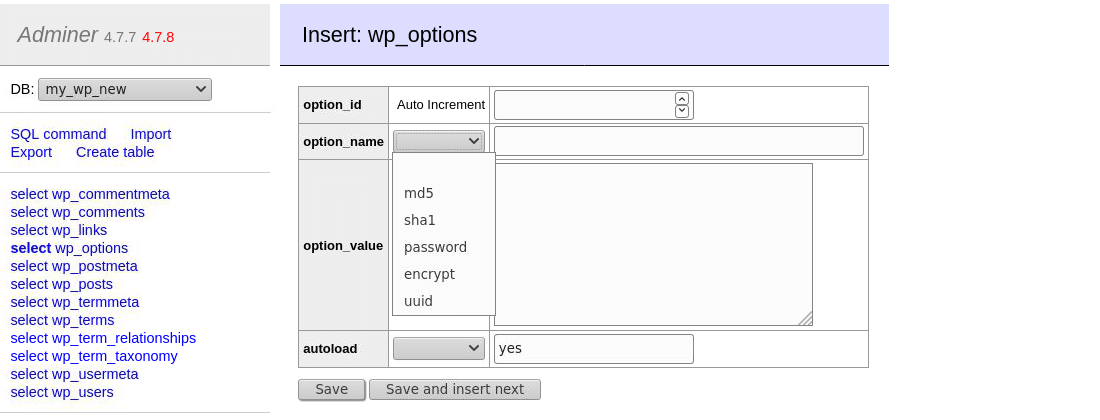Focus the option_name text input
Screen dimensions: 1100x420
click(x=678, y=141)
